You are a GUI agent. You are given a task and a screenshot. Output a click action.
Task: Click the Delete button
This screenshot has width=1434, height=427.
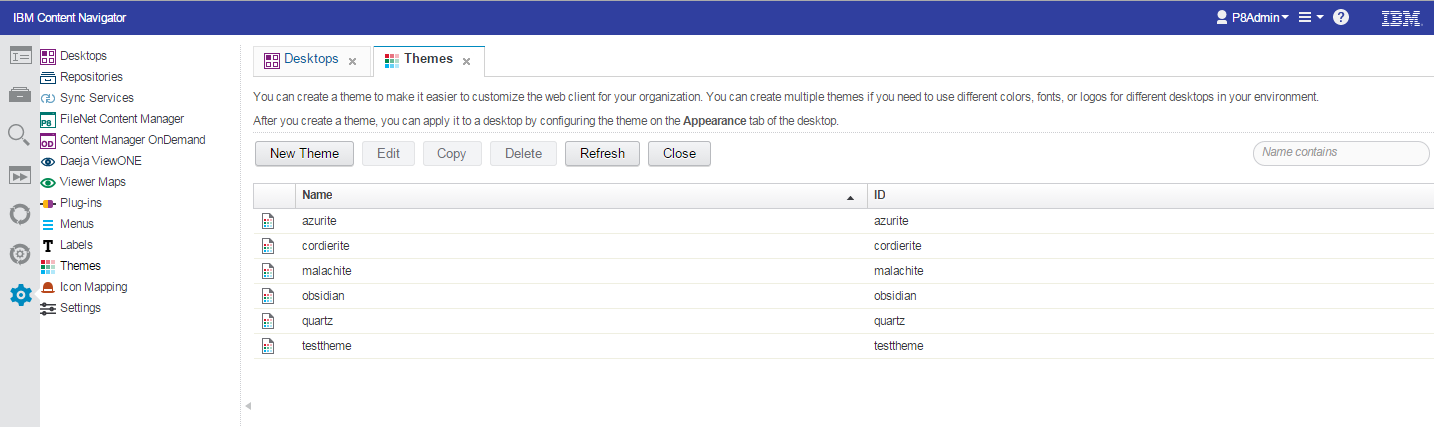coord(523,153)
